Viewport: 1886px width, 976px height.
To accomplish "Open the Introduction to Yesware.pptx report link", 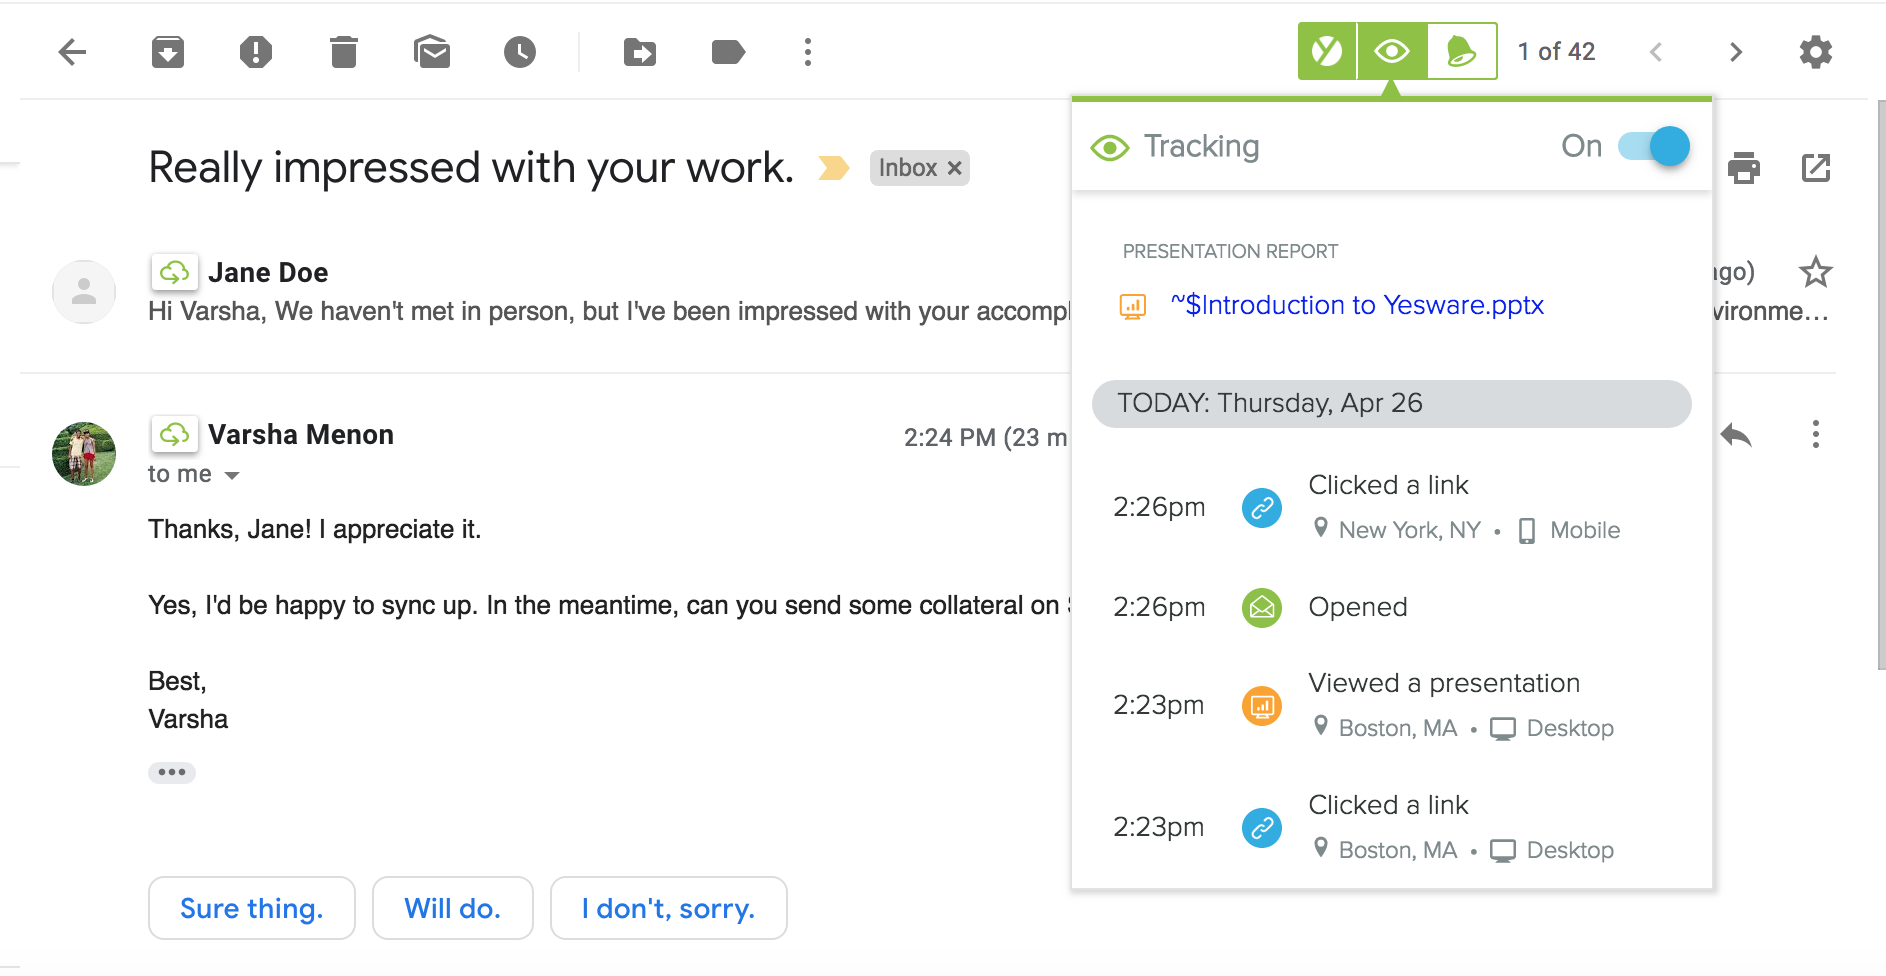I will tap(1357, 305).
